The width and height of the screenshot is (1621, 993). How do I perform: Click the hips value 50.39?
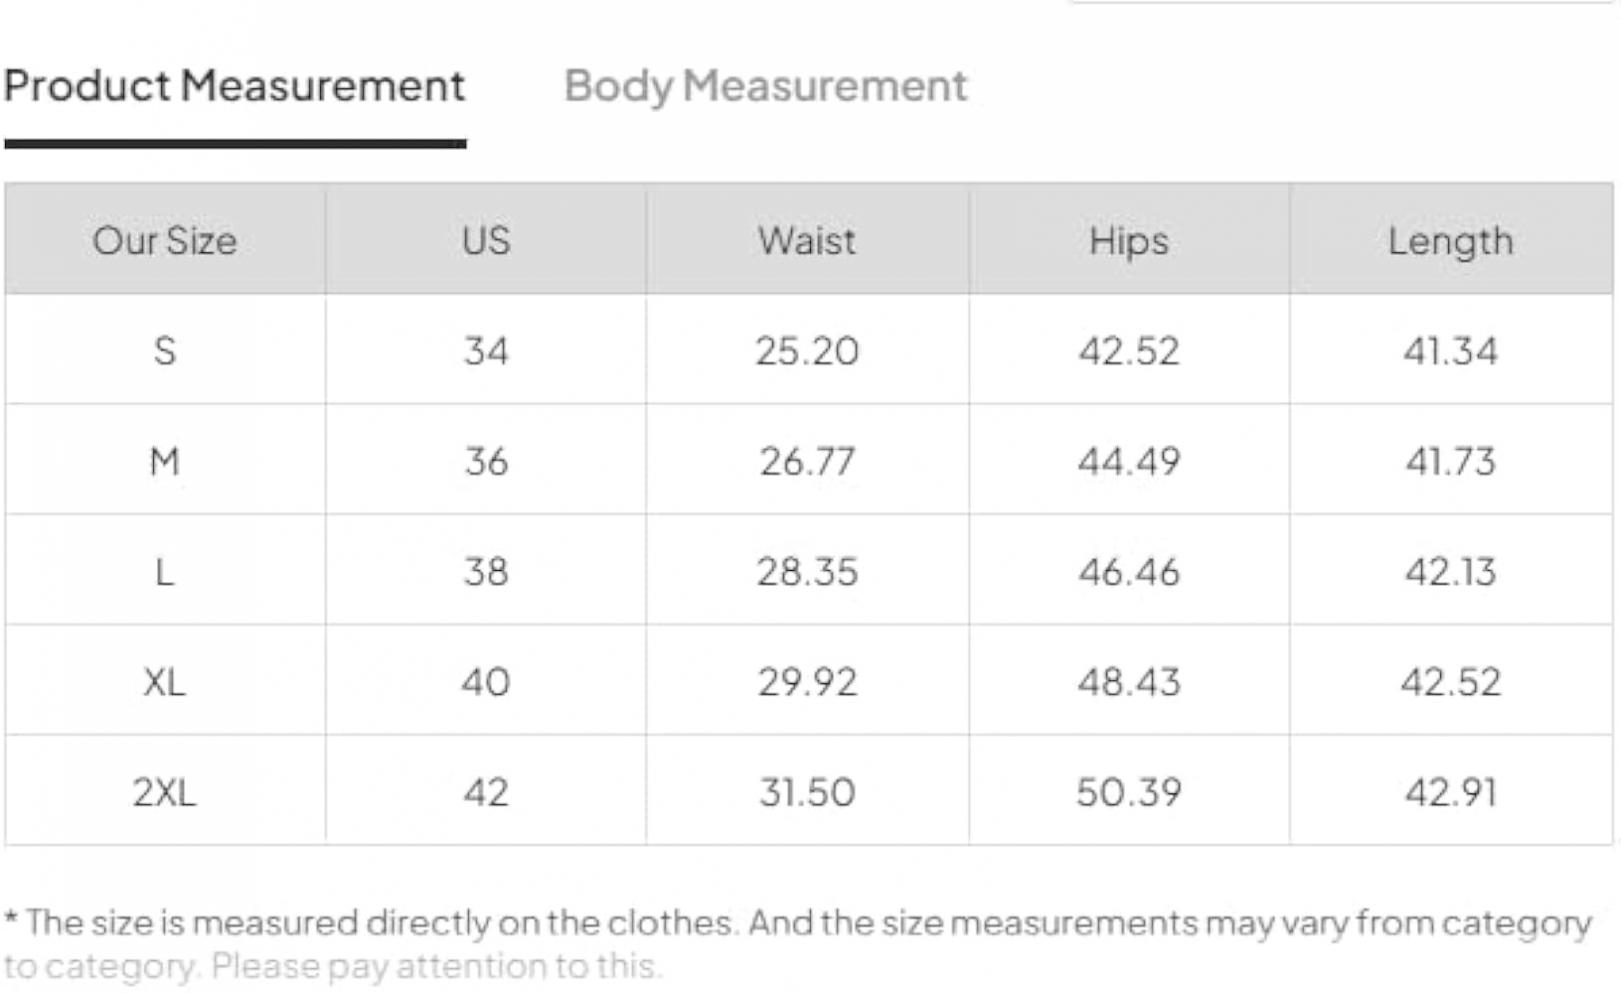(1129, 792)
